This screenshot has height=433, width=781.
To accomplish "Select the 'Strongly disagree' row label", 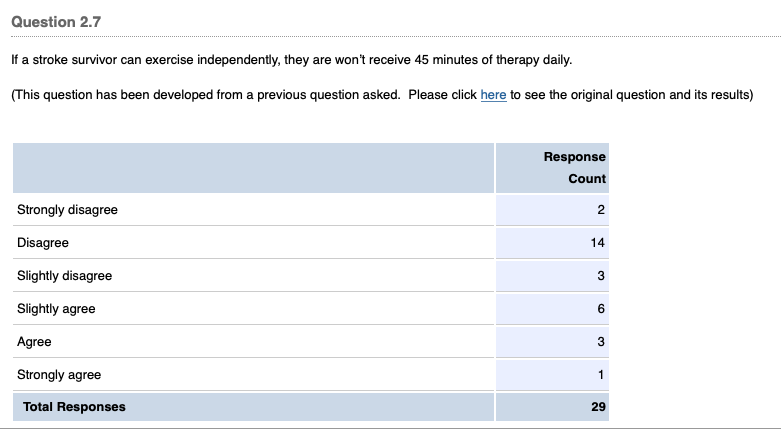I will coord(67,210).
